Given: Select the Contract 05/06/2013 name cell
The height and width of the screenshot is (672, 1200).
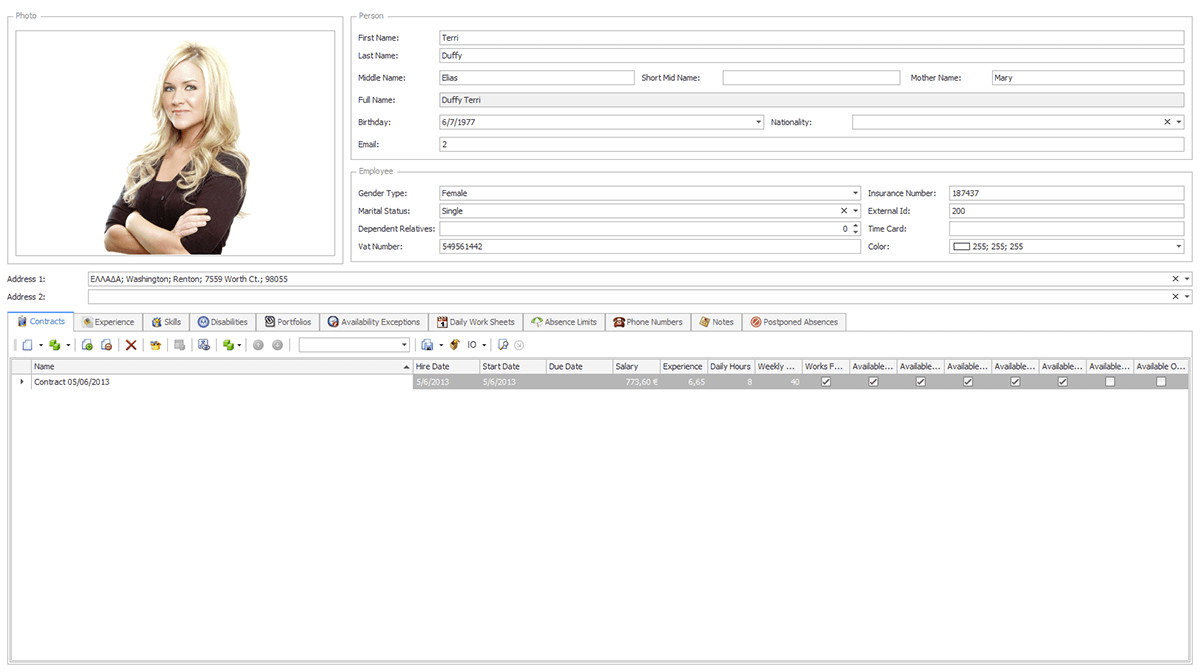Looking at the screenshot, I should click(221, 382).
